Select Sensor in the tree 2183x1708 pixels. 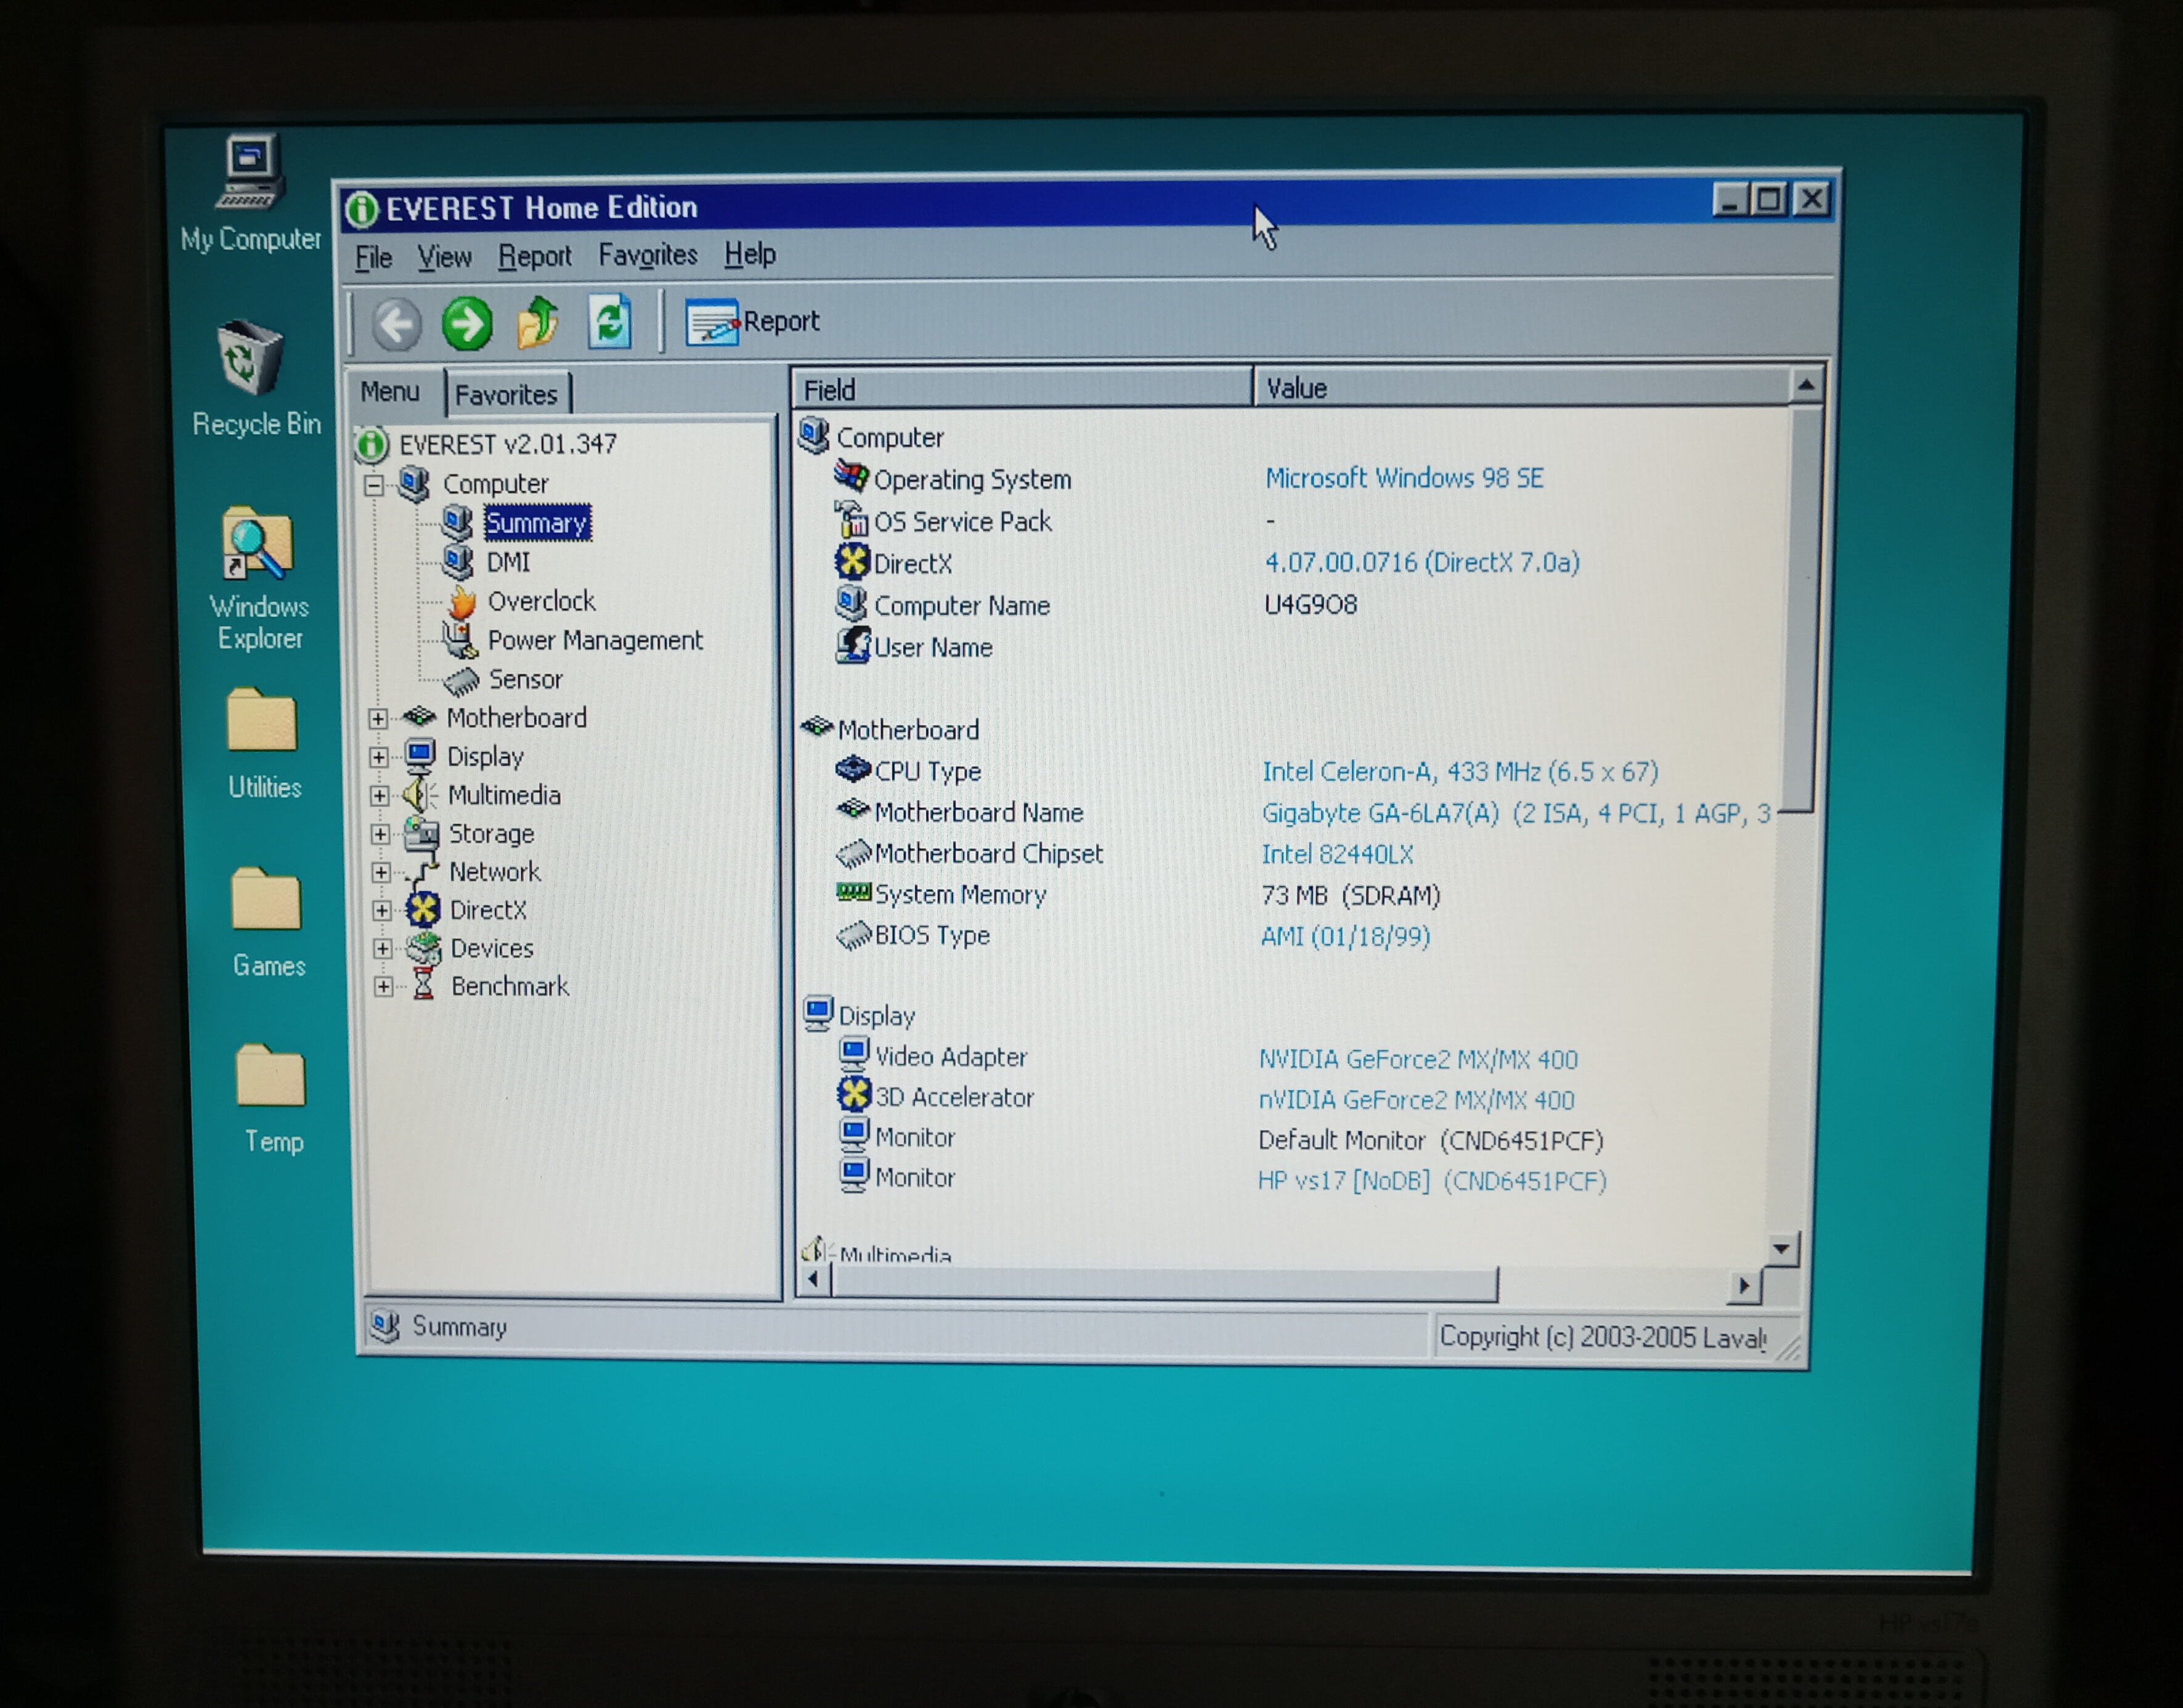point(525,679)
